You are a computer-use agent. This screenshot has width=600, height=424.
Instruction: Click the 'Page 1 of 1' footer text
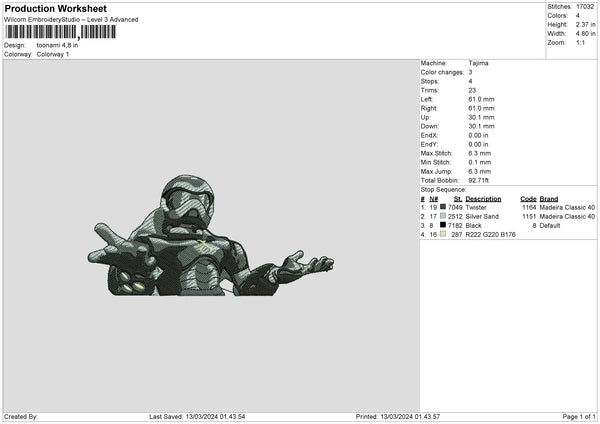coord(579,417)
